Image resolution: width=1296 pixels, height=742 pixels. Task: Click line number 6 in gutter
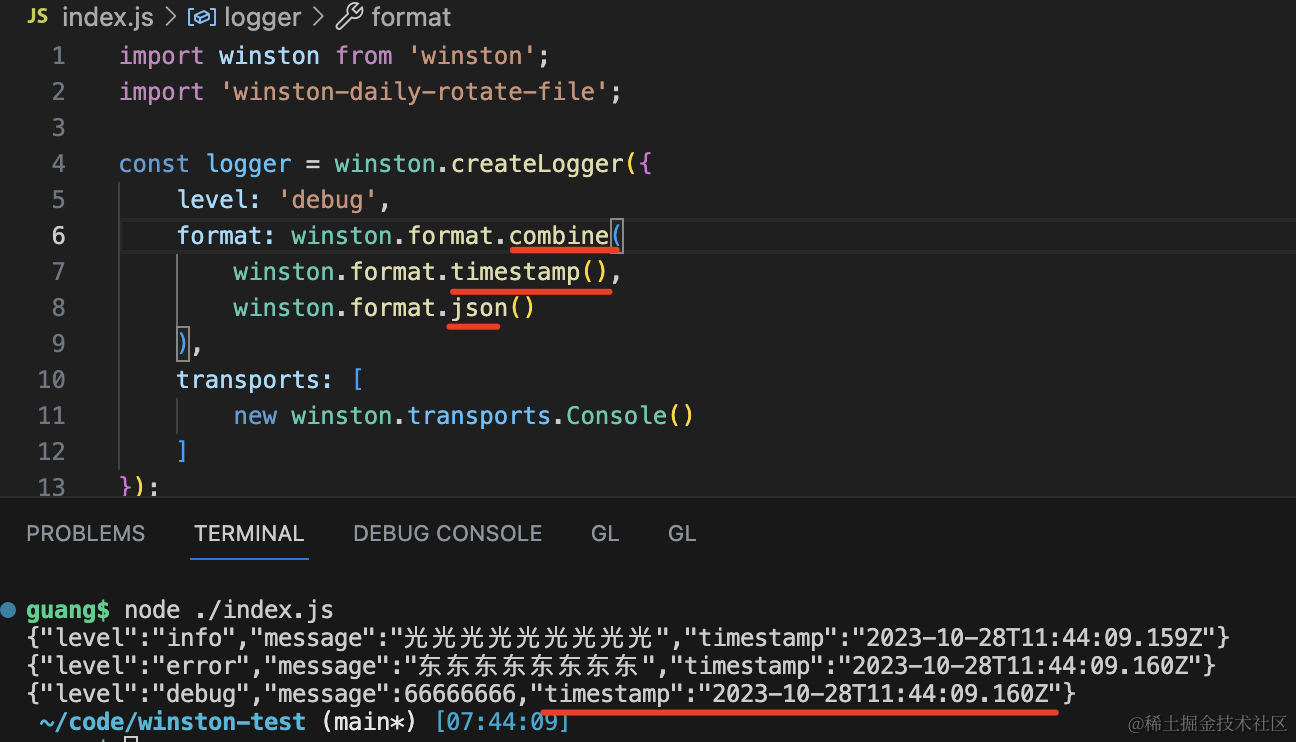[58, 236]
